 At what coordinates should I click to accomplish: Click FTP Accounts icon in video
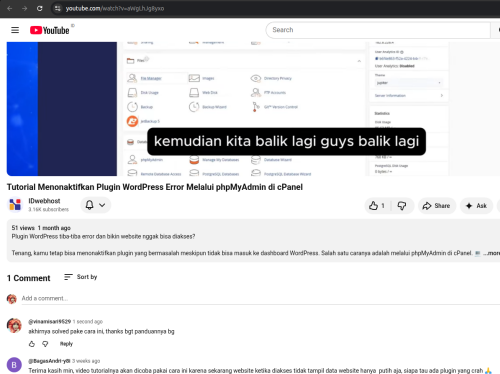pos(256,93)
